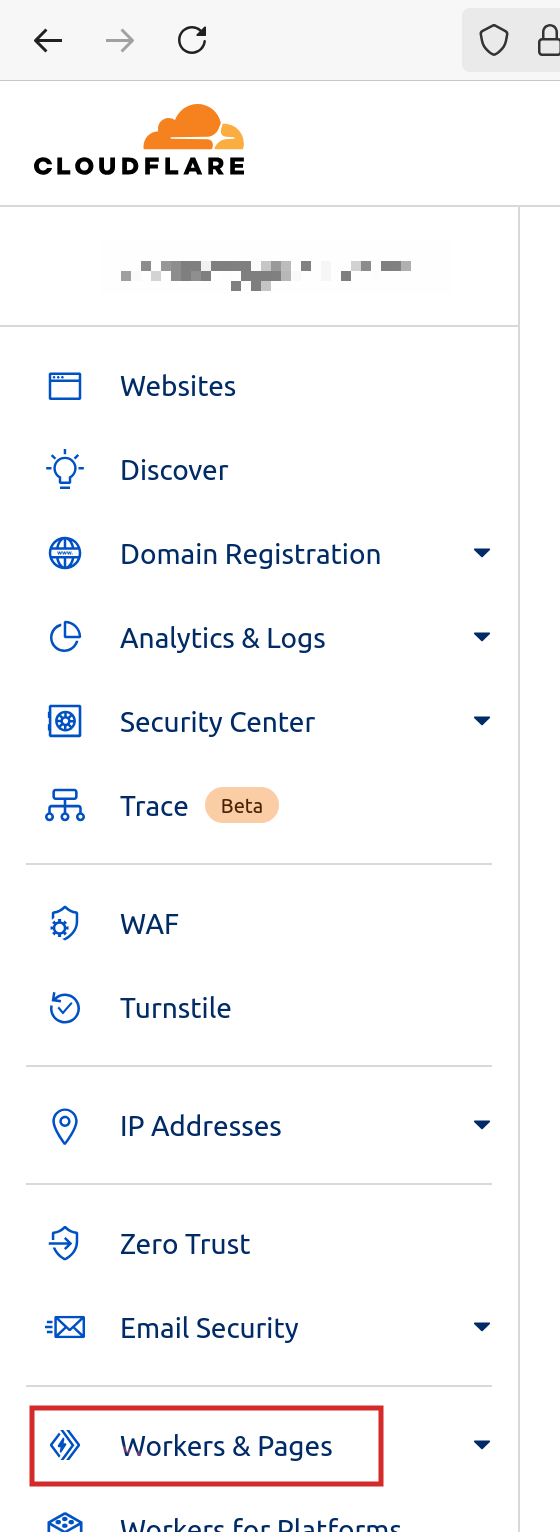Click the Domain Registration globe icon
The image size is (560, 1532).
pos(65,554)
